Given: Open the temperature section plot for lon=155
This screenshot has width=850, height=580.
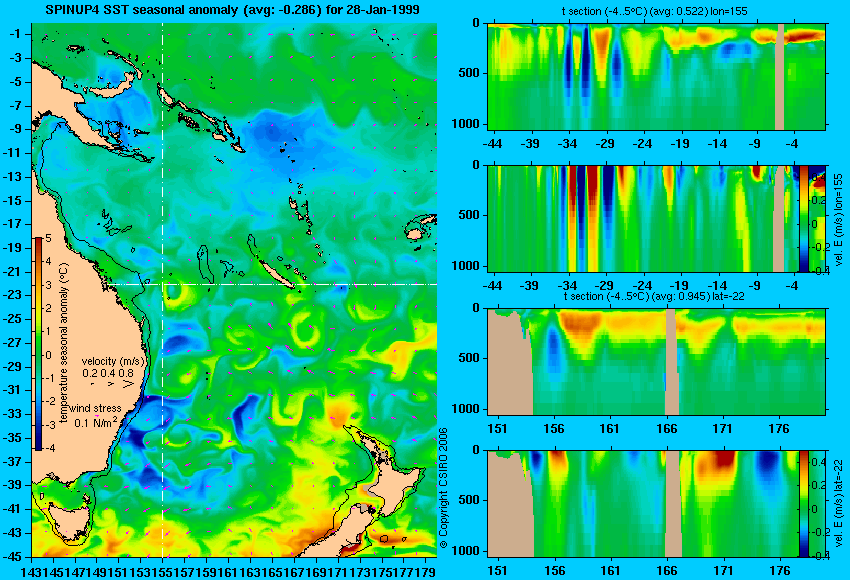Looking at the screenshot, I should (656, 76).
